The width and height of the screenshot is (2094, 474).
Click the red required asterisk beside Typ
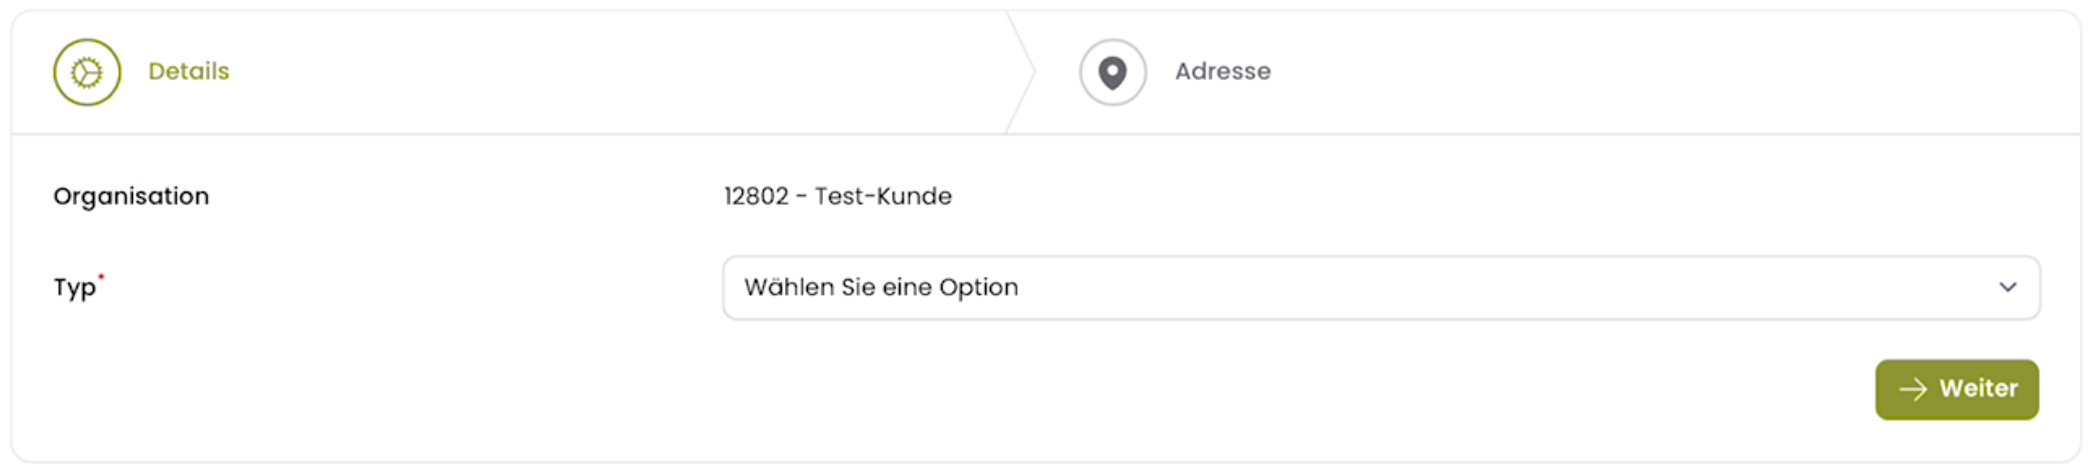101,277
